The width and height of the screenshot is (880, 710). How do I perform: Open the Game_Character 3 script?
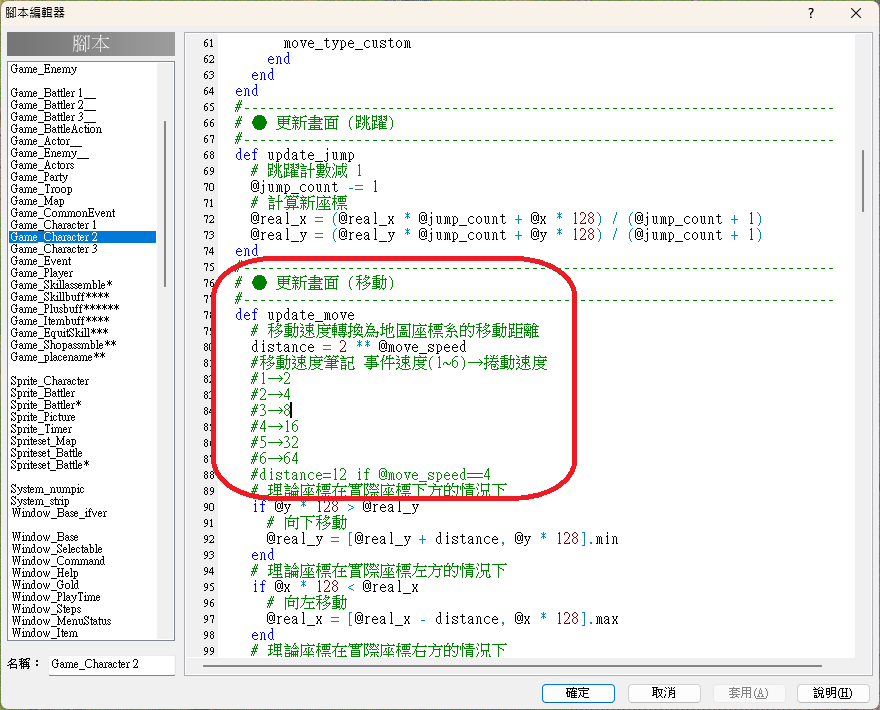click(x=53, y=249)
